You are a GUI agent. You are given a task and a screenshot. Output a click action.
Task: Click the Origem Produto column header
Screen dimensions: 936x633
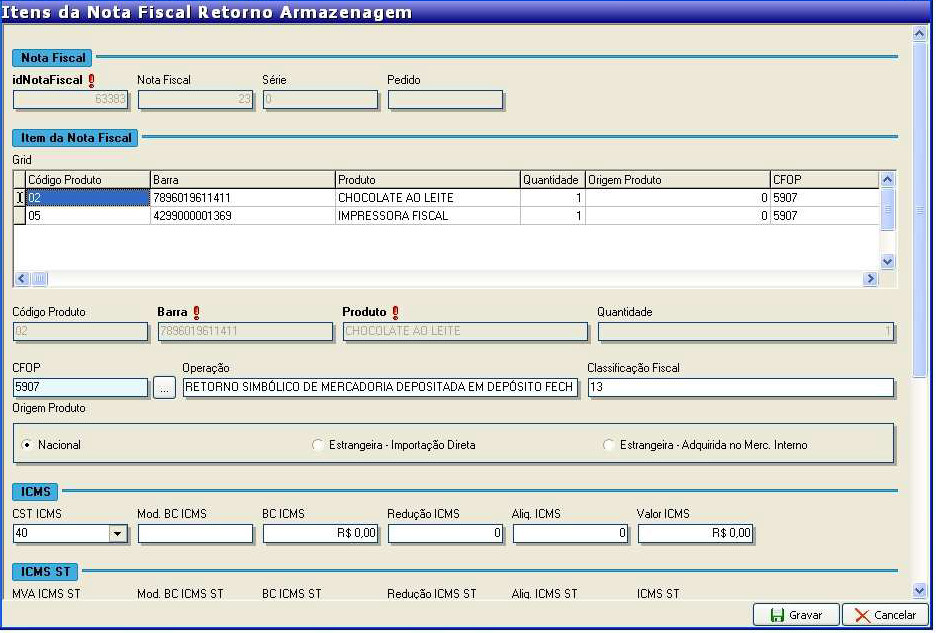(678, 180)
